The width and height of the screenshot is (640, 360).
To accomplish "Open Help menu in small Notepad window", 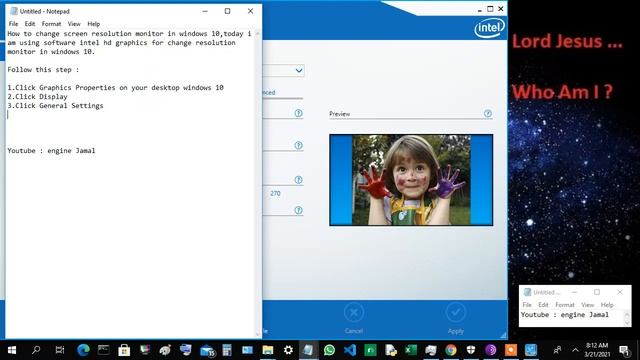I will click(x=607, y=304).
